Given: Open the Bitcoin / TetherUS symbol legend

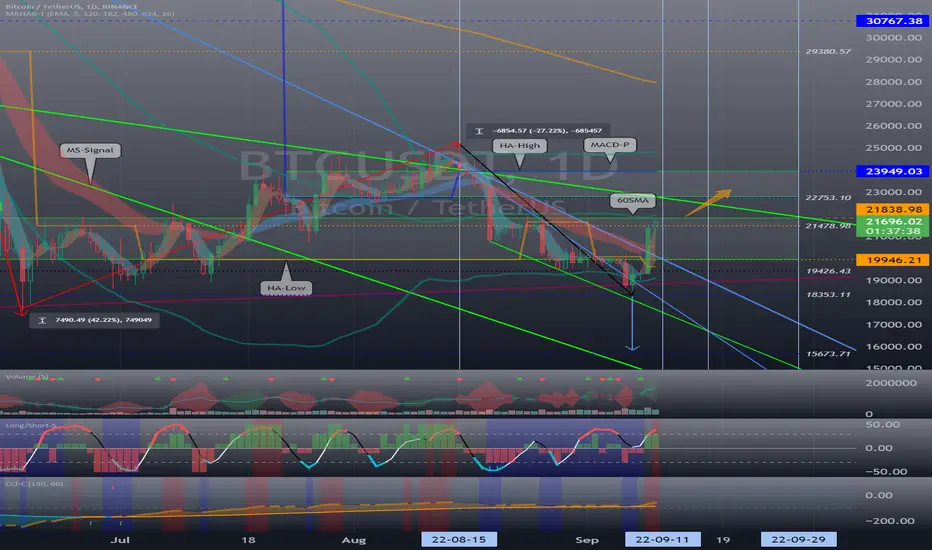Looking at the screenshot, I should coord(71,7).
